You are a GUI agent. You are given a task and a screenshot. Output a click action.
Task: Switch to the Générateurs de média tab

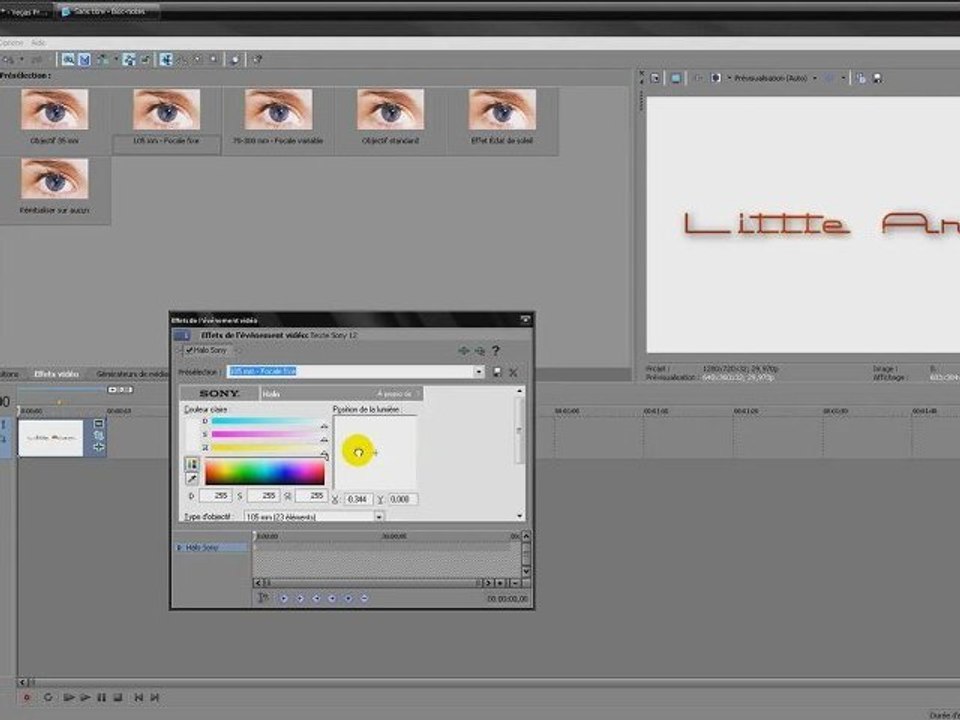[132, 374]
